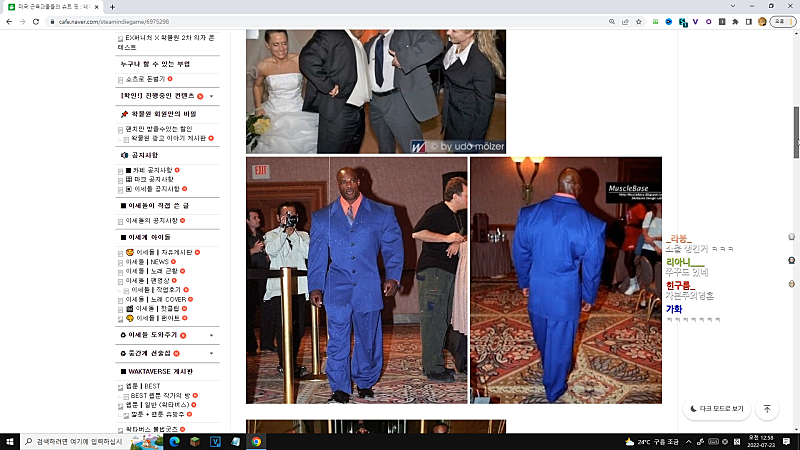Viewport: 800px width, 450px height.
Task: Select the Naver cafe browser tab
Action: 51,7
